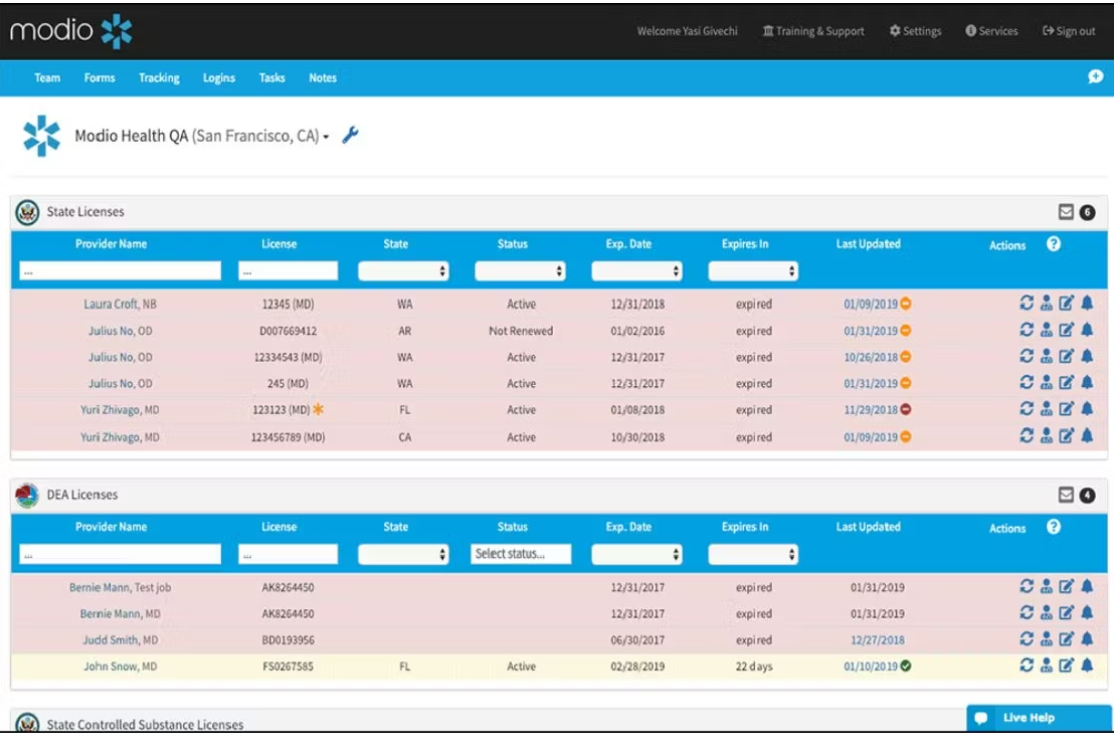Click Services in the top bar
This screenshot has width=1114, height=735.
(992, 31)
